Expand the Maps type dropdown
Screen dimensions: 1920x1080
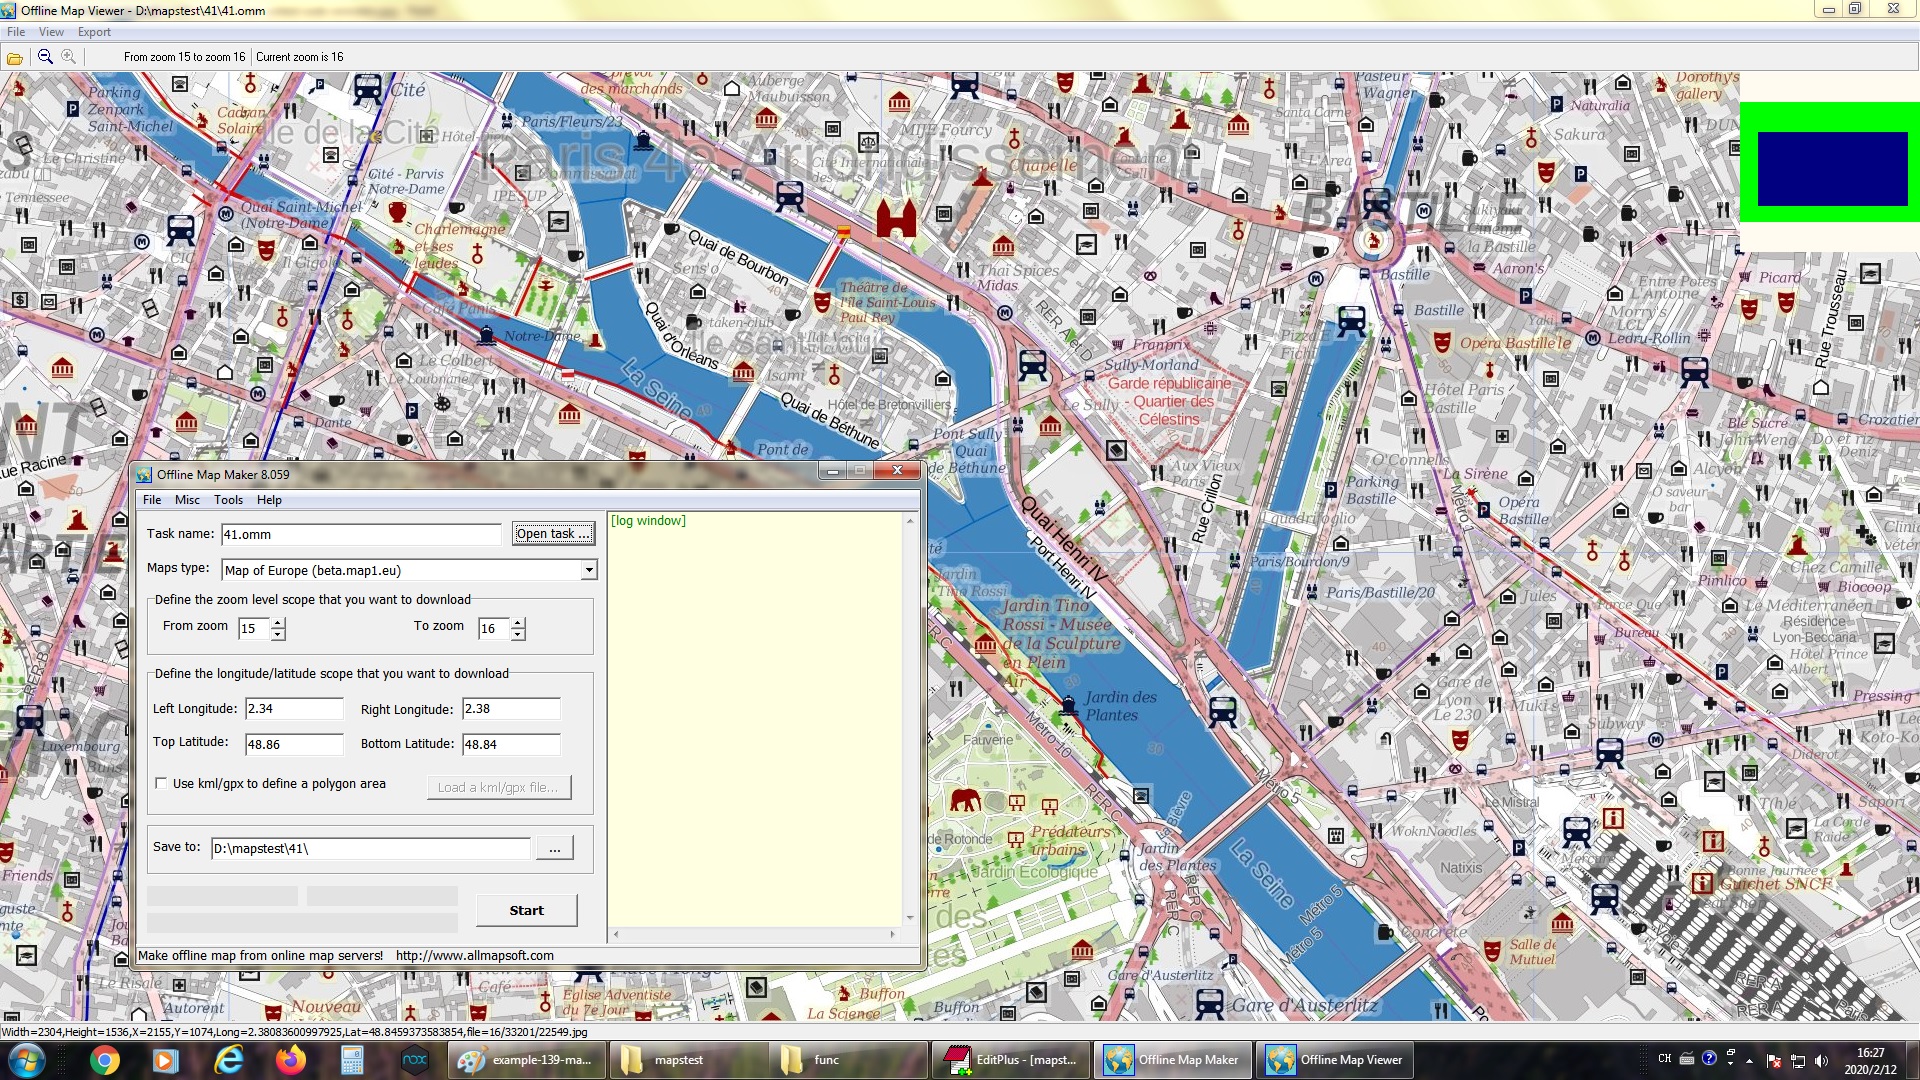click(x=589, y=570)
